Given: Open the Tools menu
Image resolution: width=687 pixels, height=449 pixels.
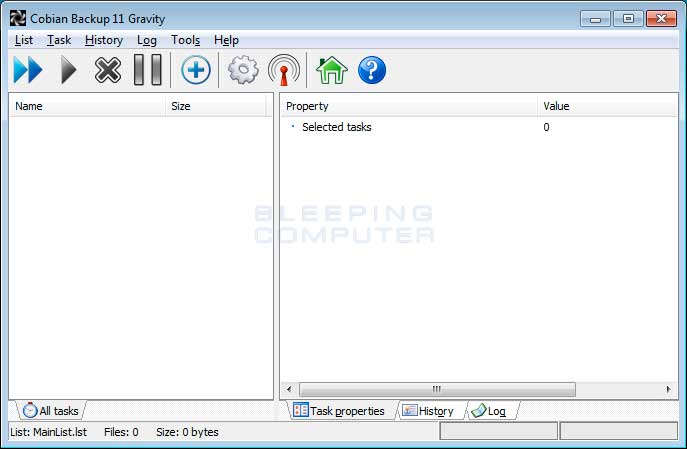Looking at the screenshot, I should pos(185,40).
